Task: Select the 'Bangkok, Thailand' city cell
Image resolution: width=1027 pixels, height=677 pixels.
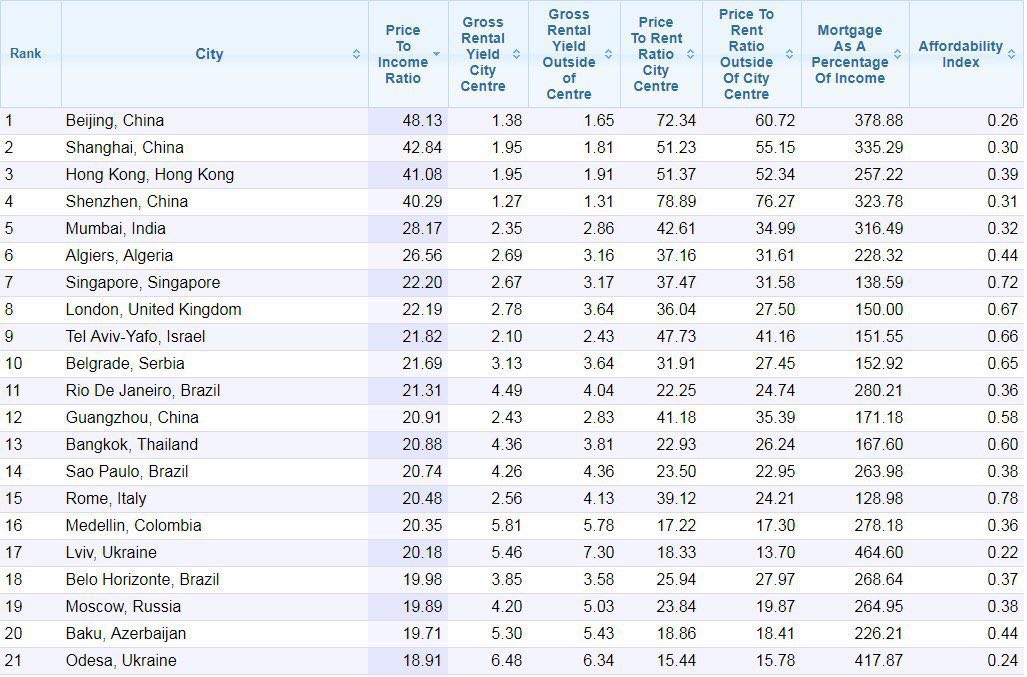Action: click(x=215, y=445)
